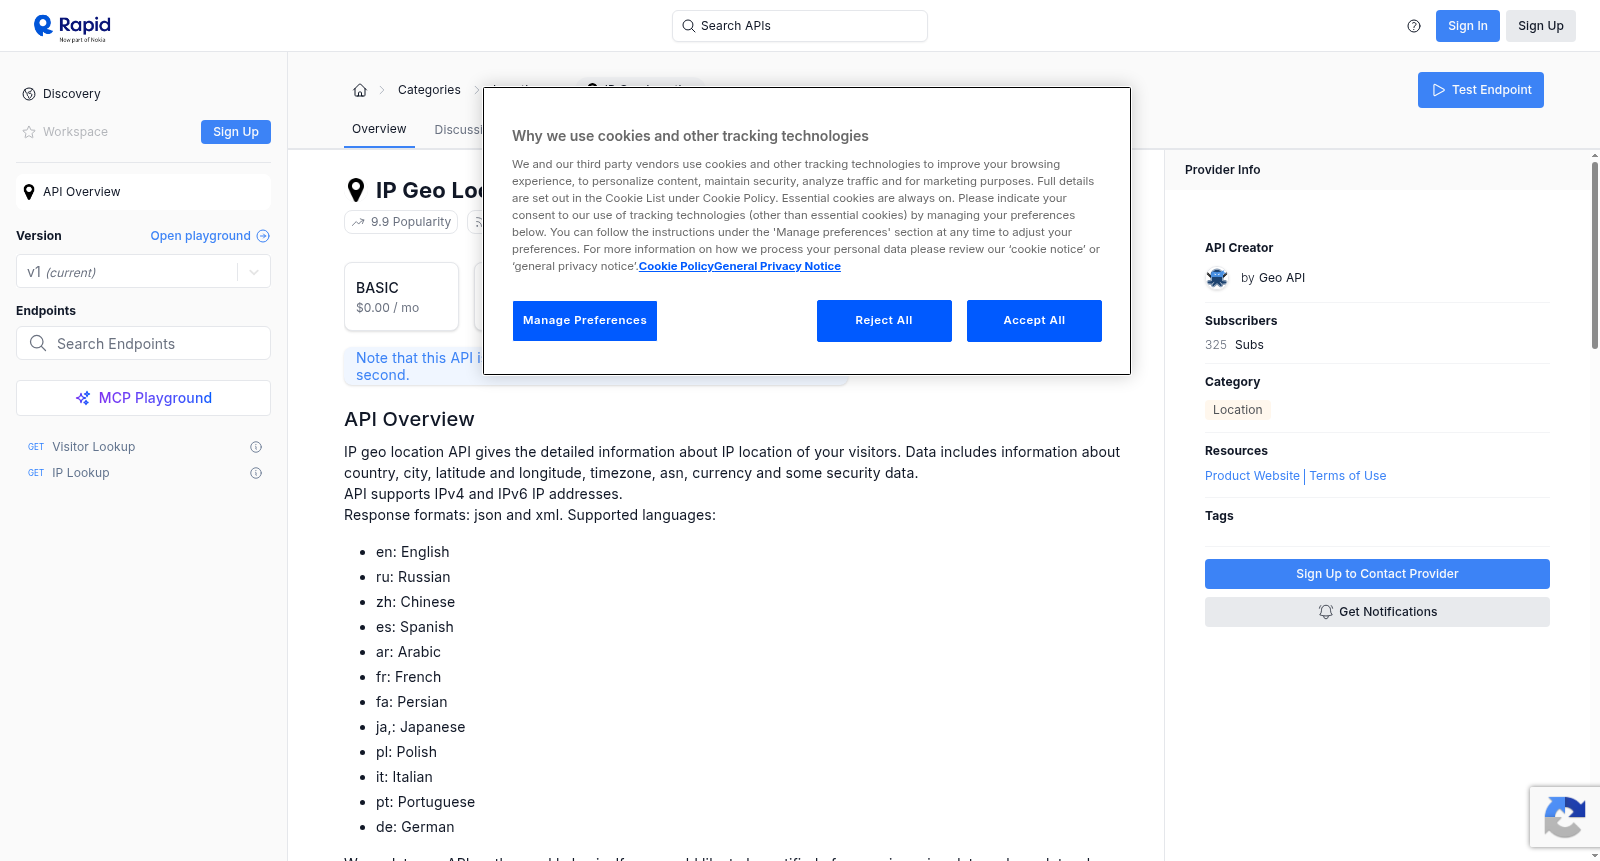Screen dimensions: 1600x861
Task: Click the search magnifier in Search APIs
Action: (x=689, y=26)
